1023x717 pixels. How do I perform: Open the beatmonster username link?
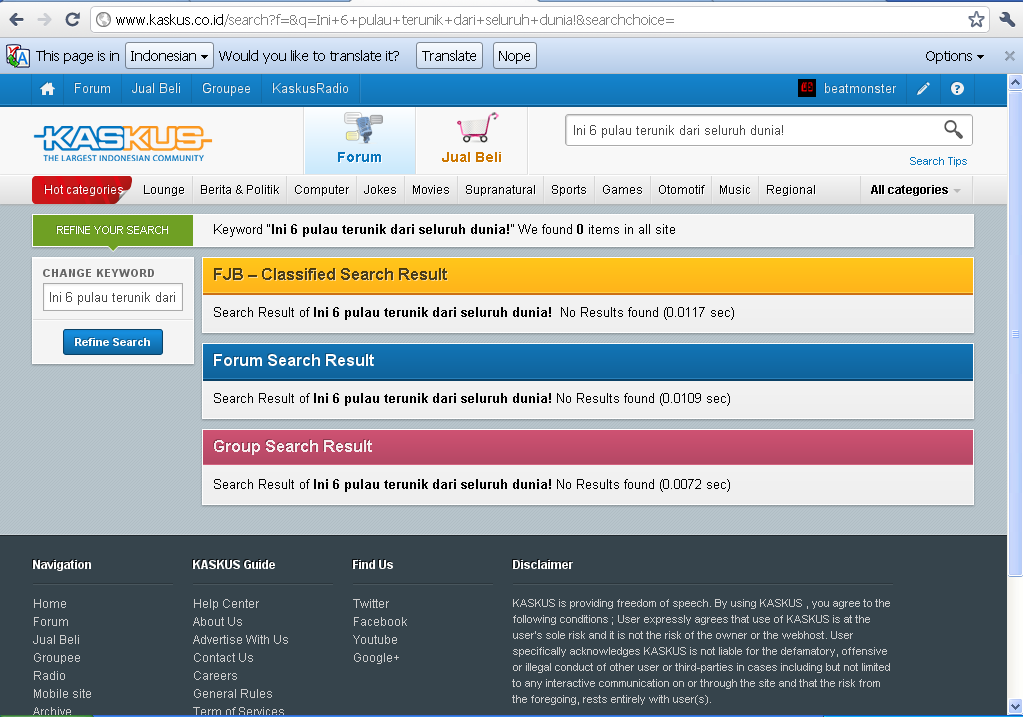click(860, 89)
